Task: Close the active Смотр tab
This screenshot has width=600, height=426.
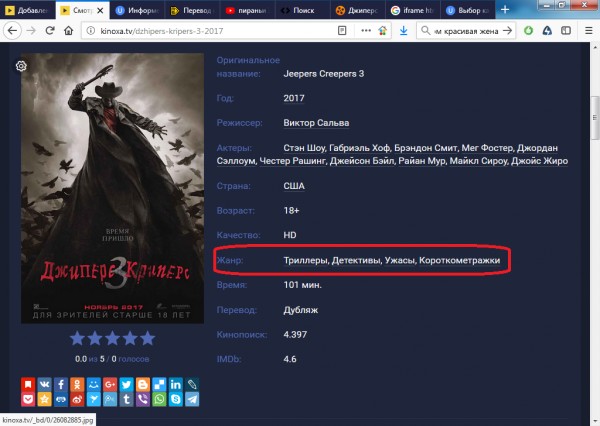Action: [x=100, y=10]
